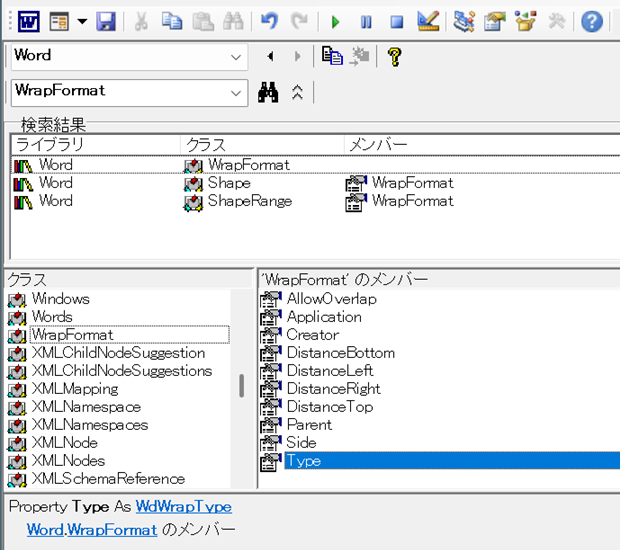Select the XMLNamespace class
This screenshot has width=620, height=550.
click(86, 407)
